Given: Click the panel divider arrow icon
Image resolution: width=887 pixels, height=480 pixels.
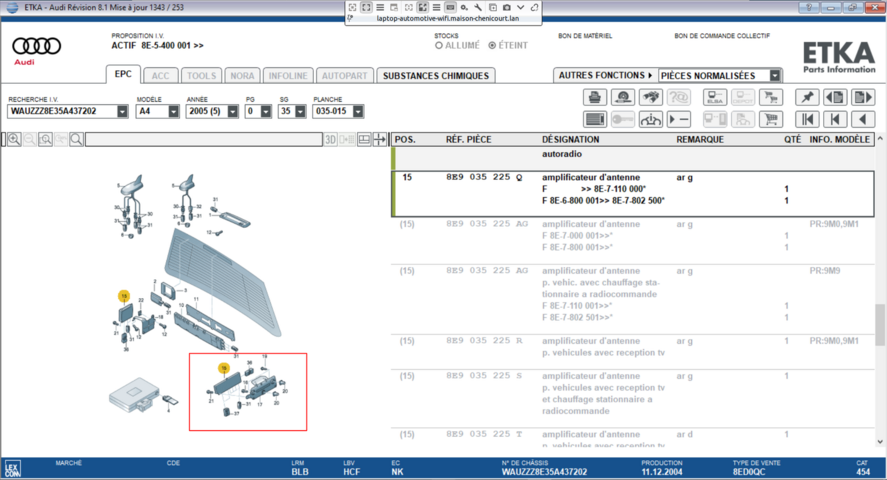Looking at the screenshot, I should tap(380, 139).
